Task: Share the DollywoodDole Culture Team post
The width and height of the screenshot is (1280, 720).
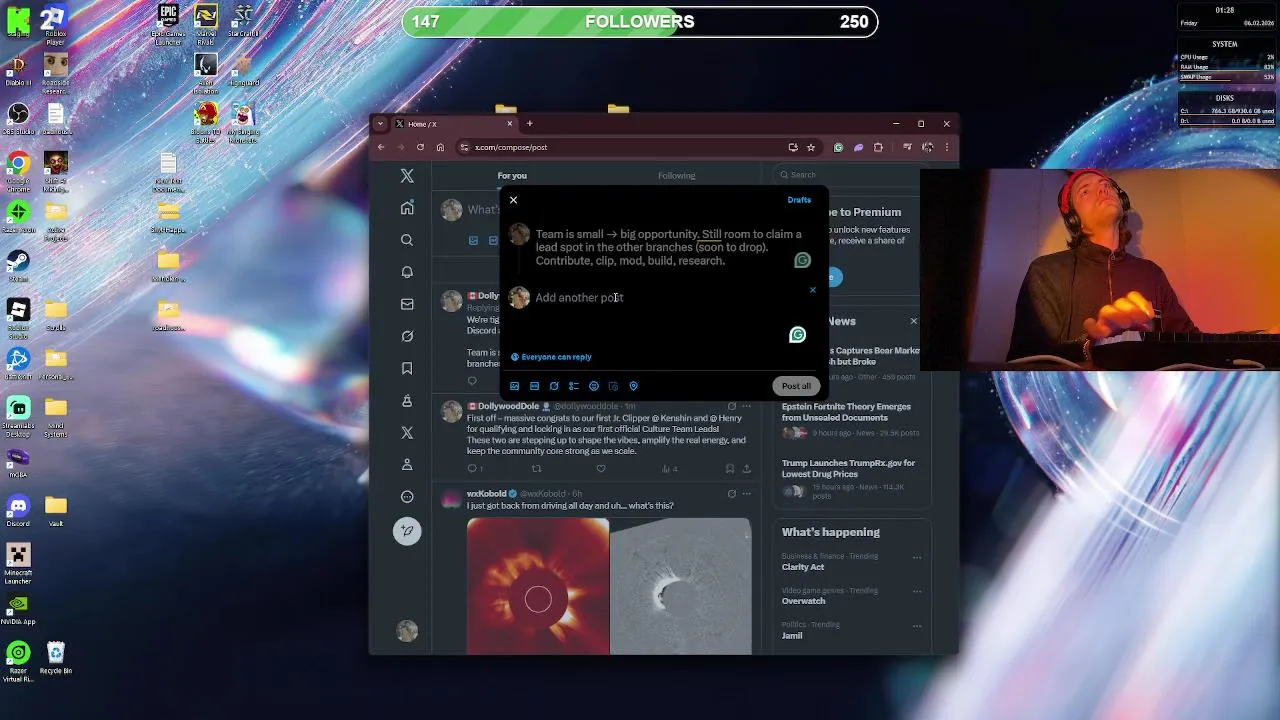Action: 746,468
